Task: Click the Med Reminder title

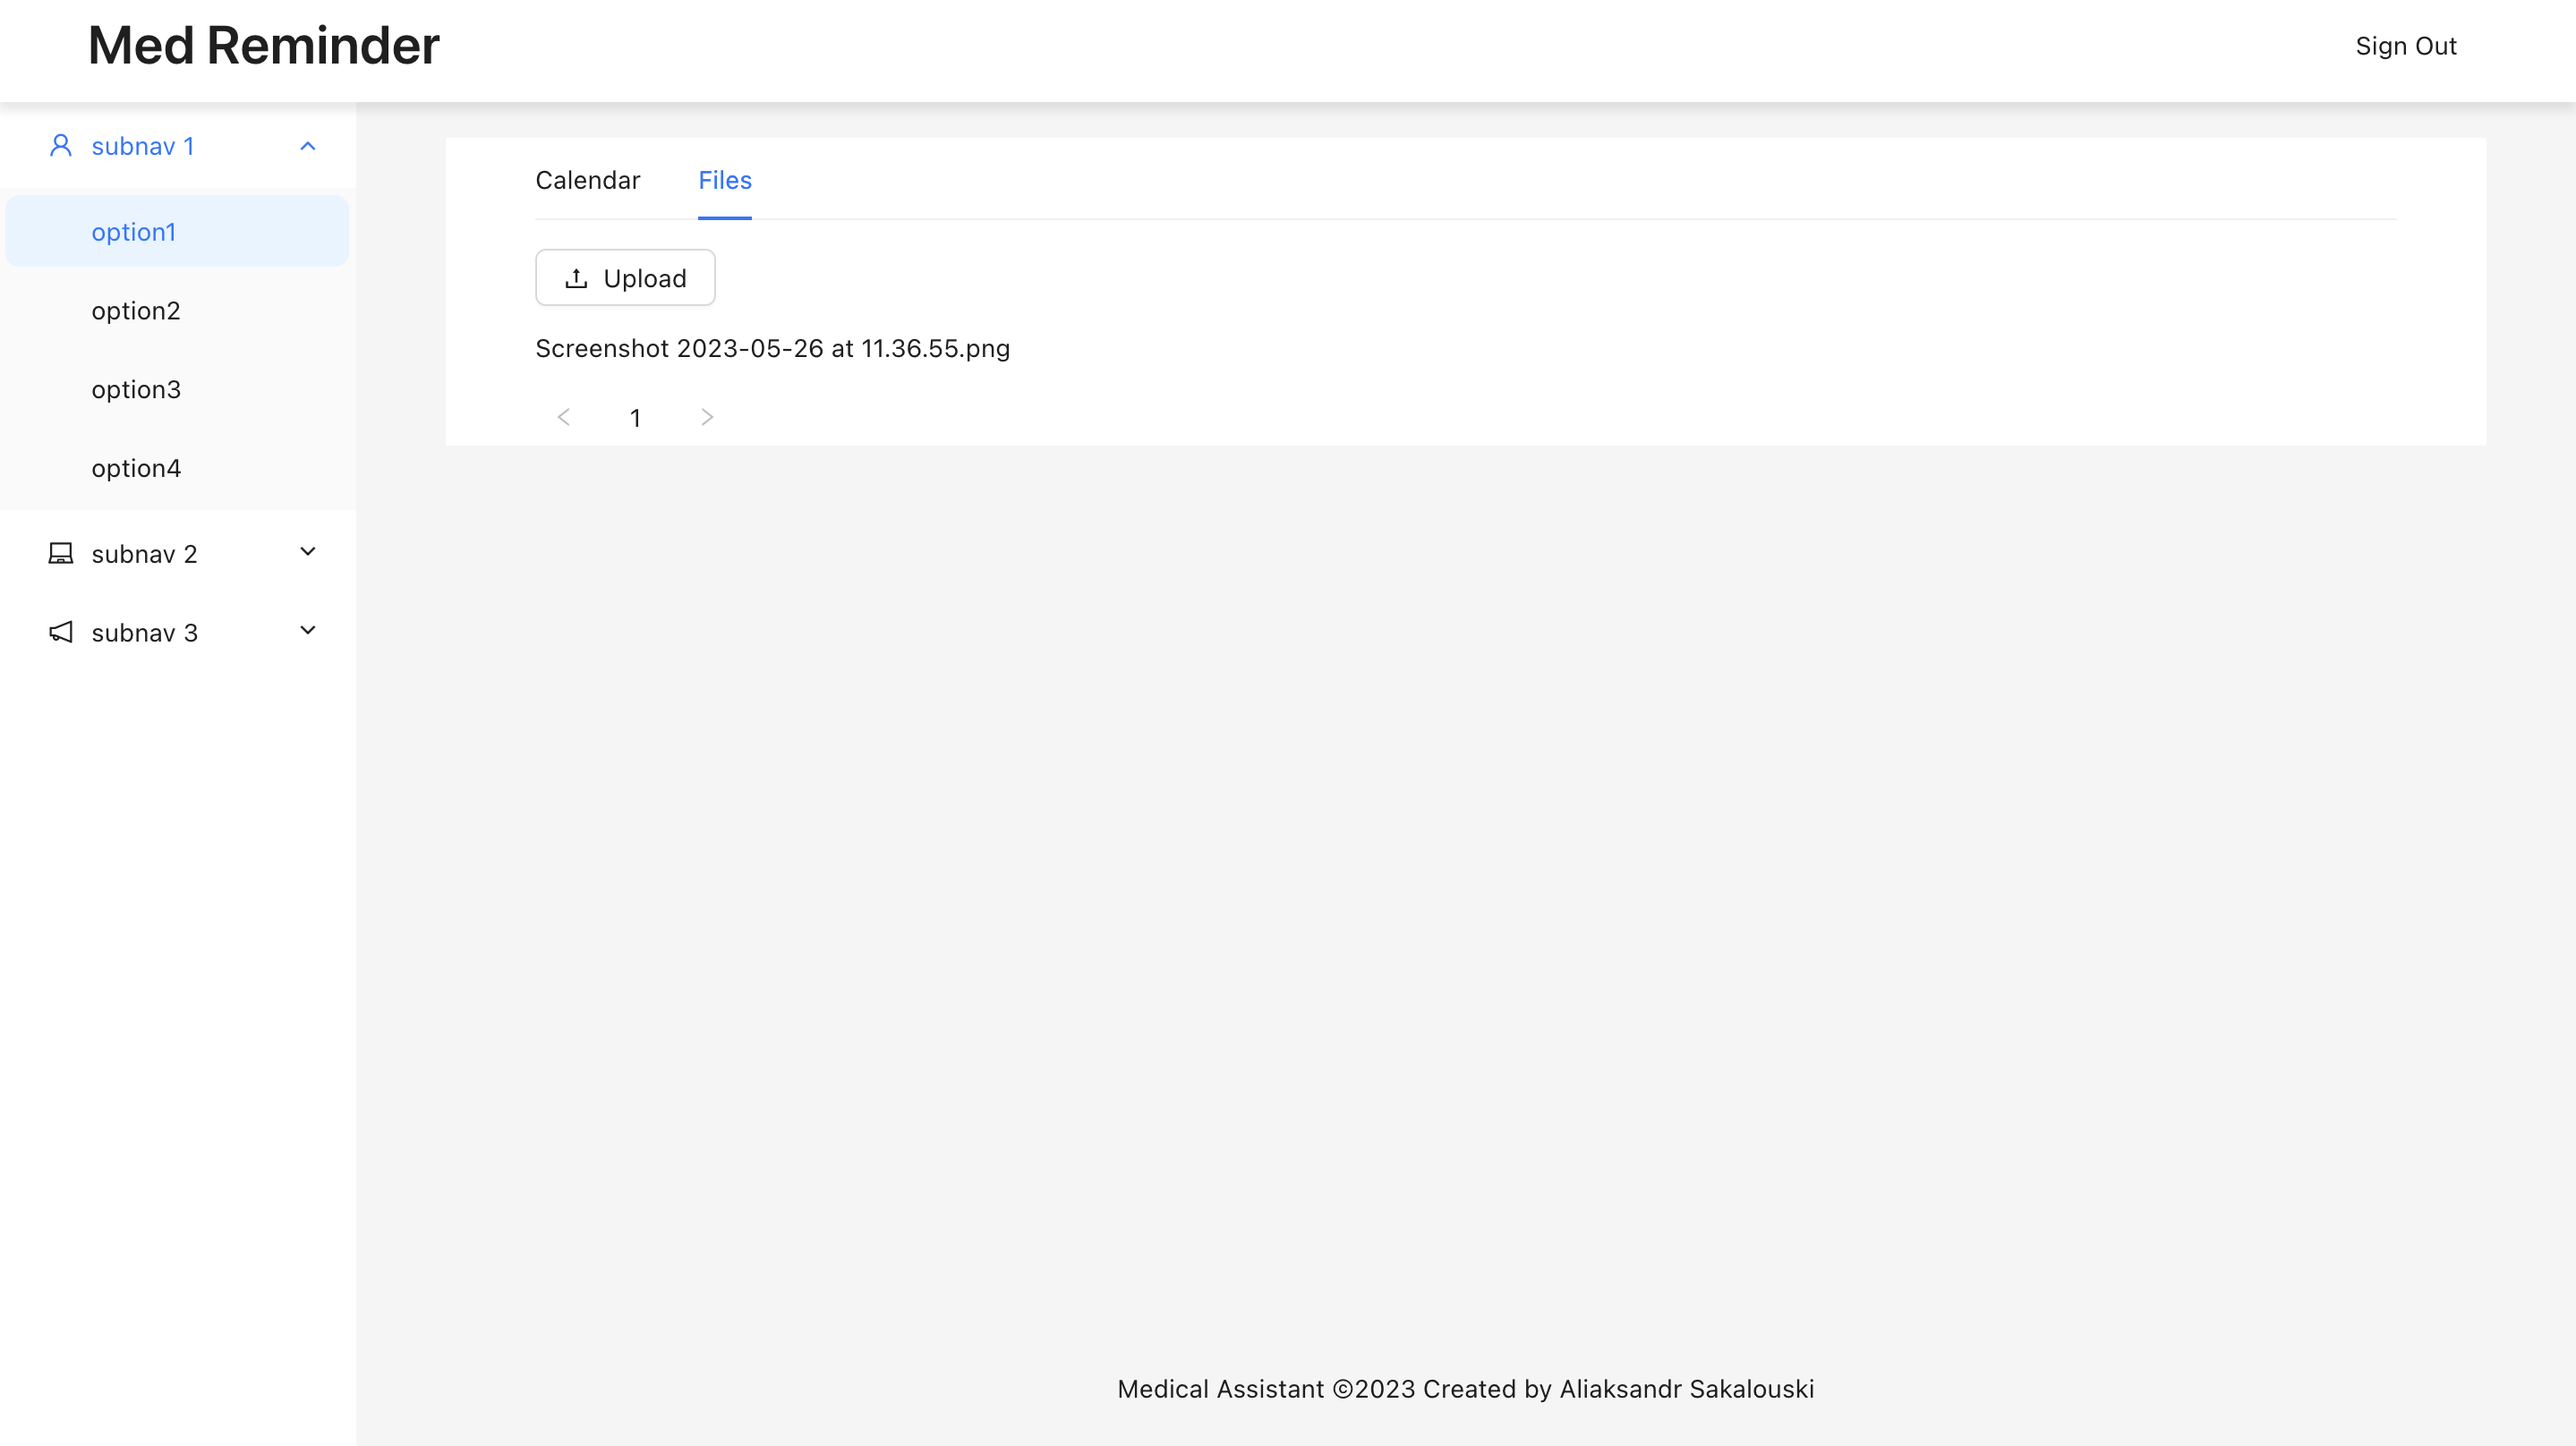Action: 264,46
